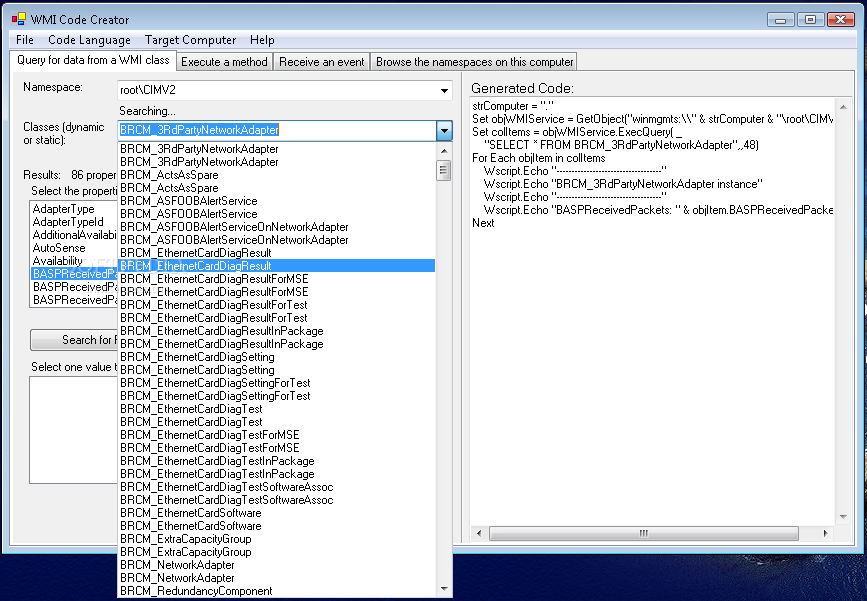The image size is (867, 601).
Task: Minimize the WMI Code Creator window
Action: pos(781,19)
